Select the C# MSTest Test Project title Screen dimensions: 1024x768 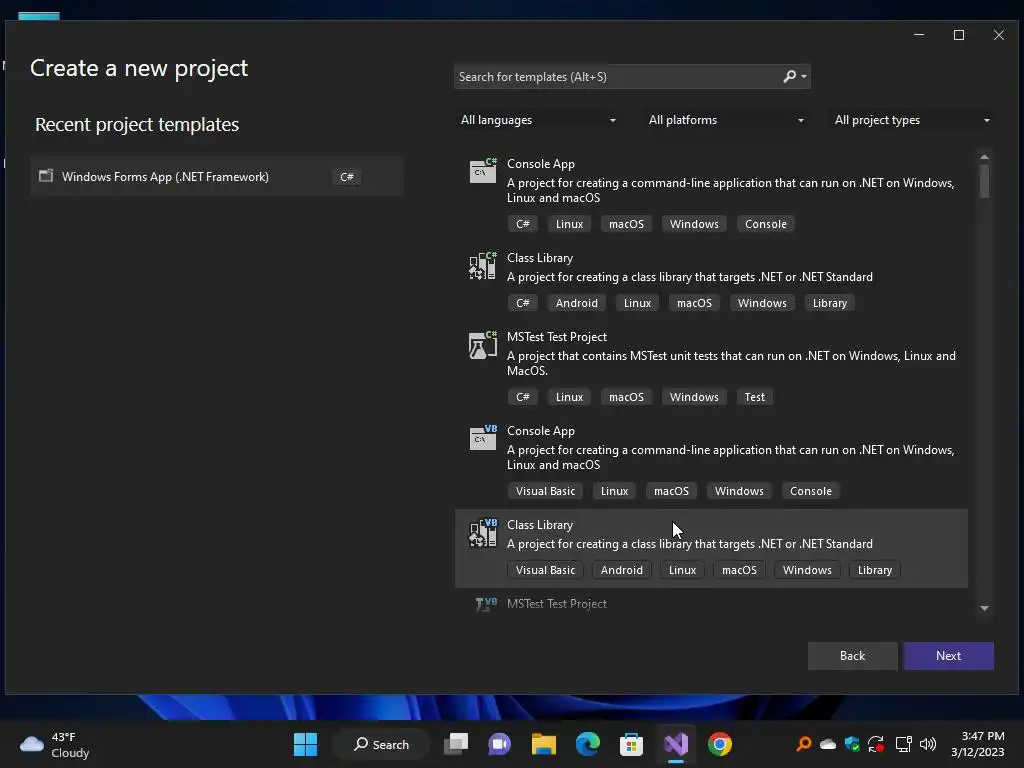coord(557,337)
